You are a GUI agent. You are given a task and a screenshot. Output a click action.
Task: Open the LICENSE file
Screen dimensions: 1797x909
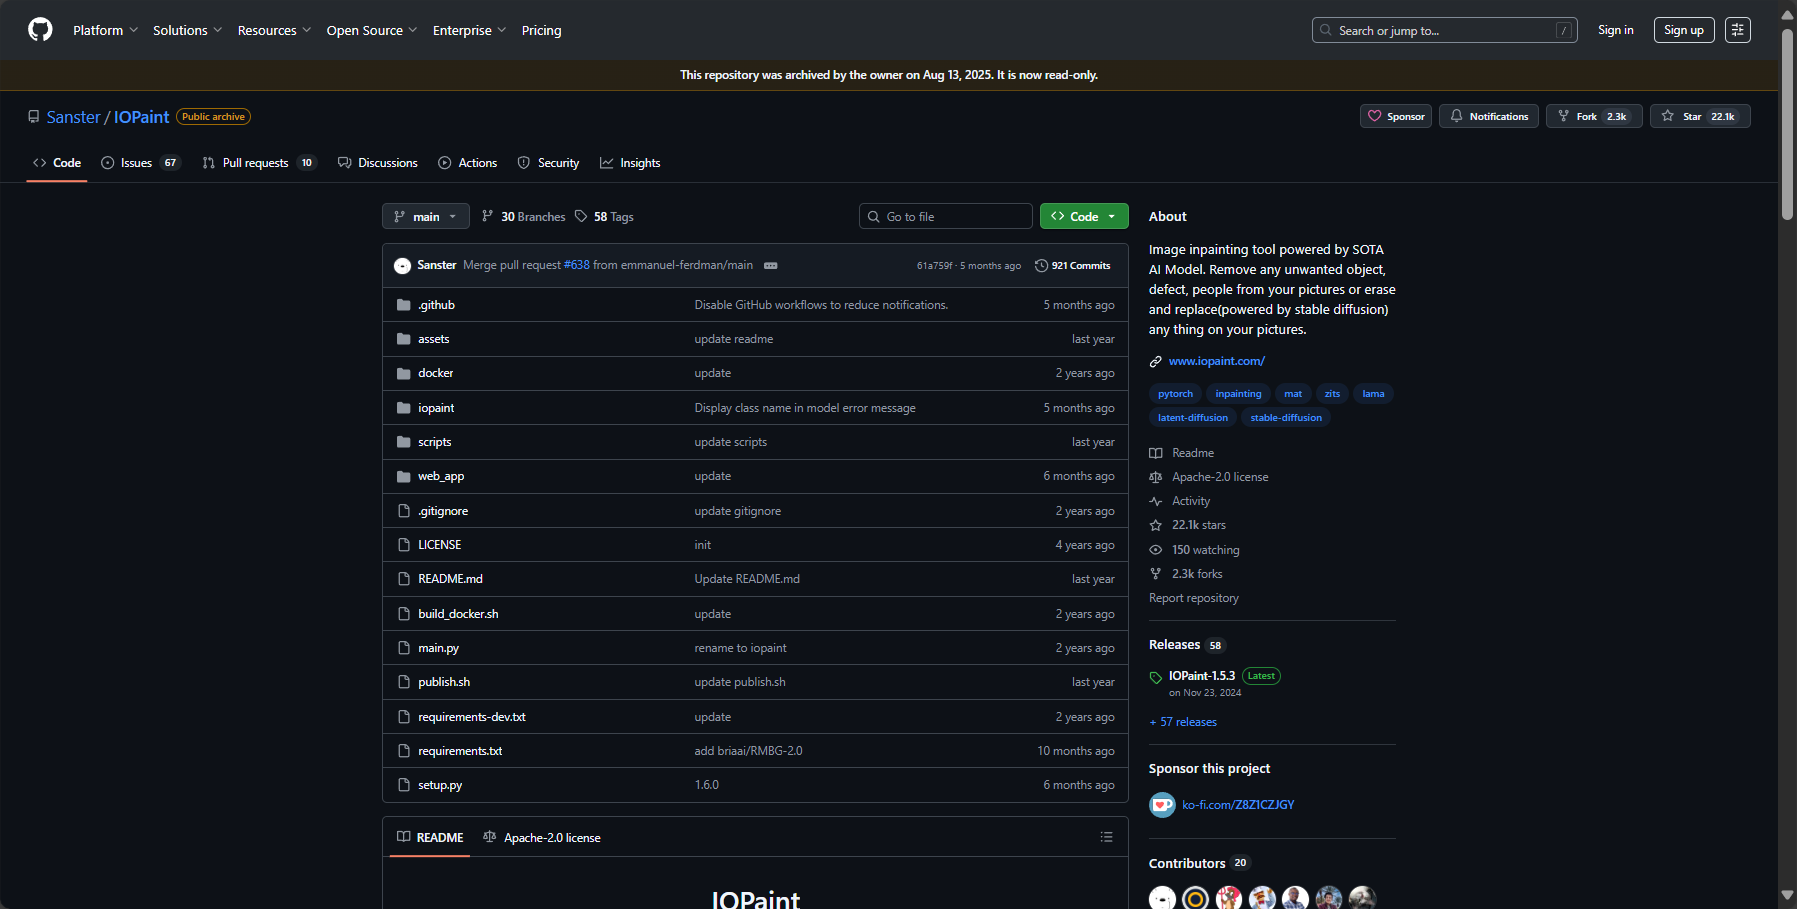point(439,545)
